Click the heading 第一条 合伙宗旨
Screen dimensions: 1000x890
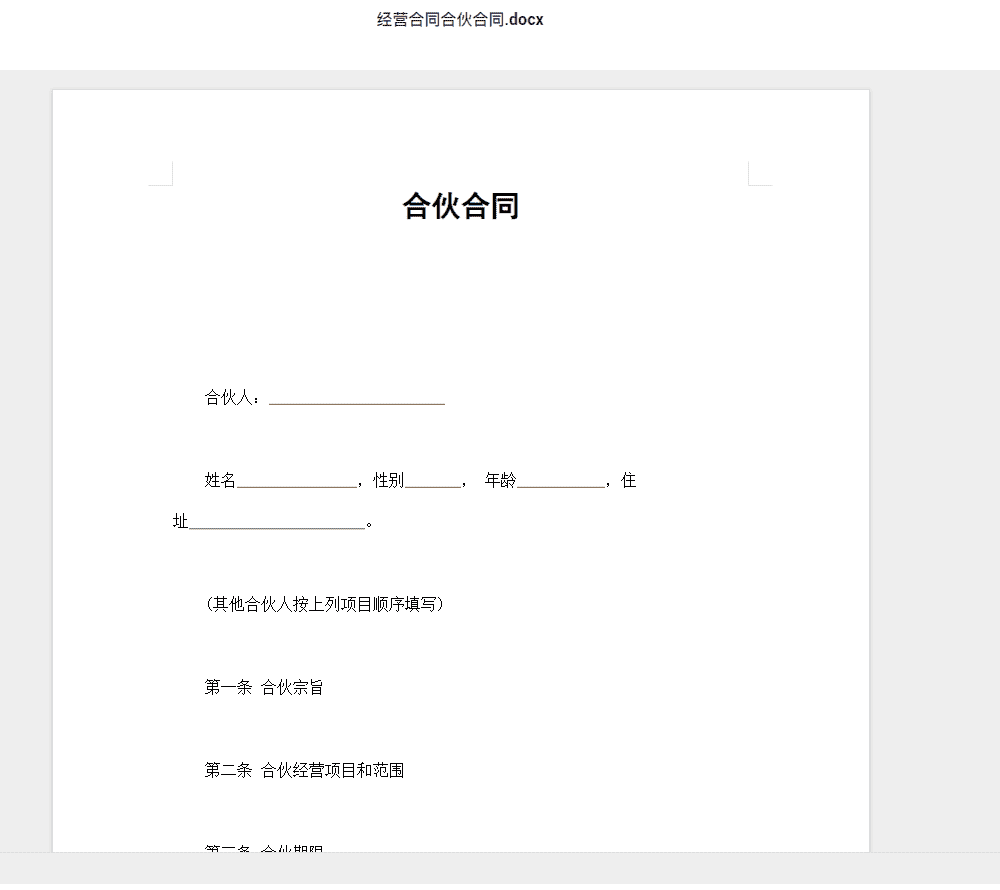264,687
